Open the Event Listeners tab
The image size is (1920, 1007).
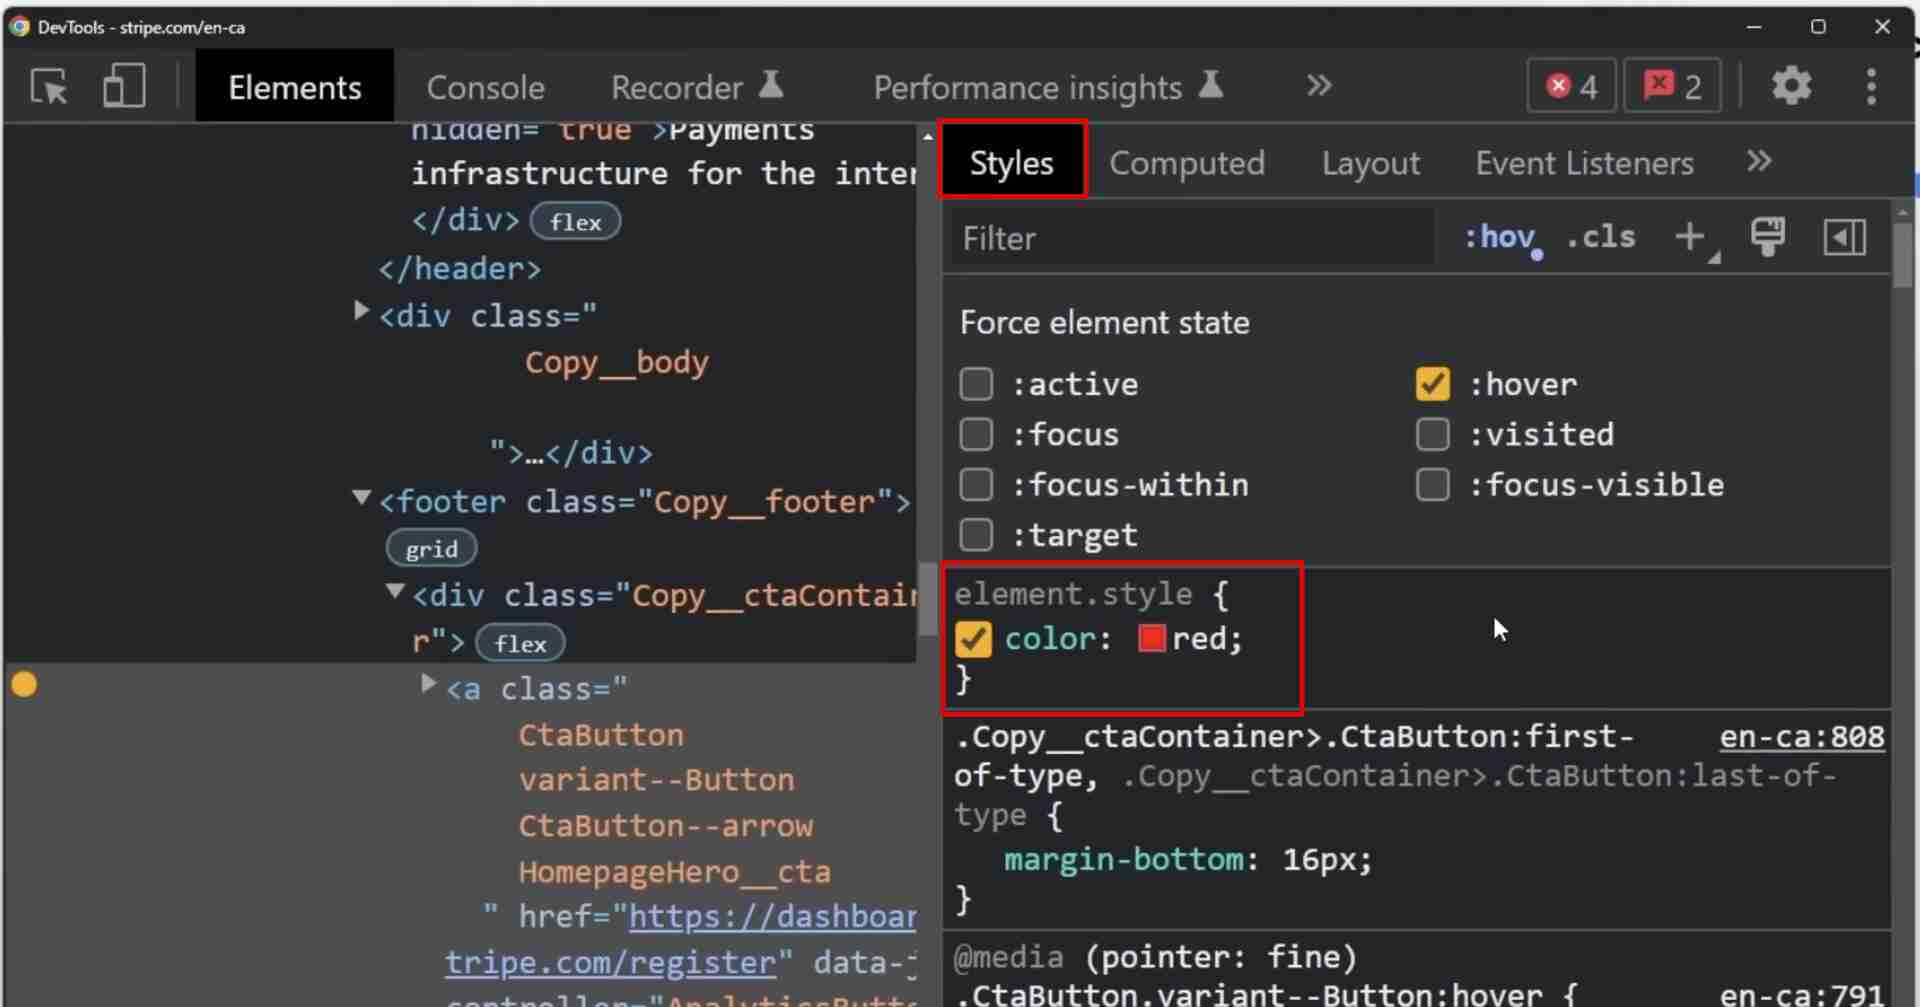click(1584, 163)
